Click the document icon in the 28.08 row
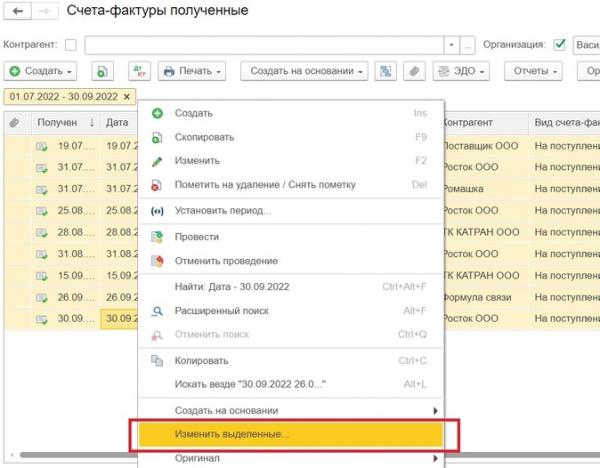 coord(42,232)
